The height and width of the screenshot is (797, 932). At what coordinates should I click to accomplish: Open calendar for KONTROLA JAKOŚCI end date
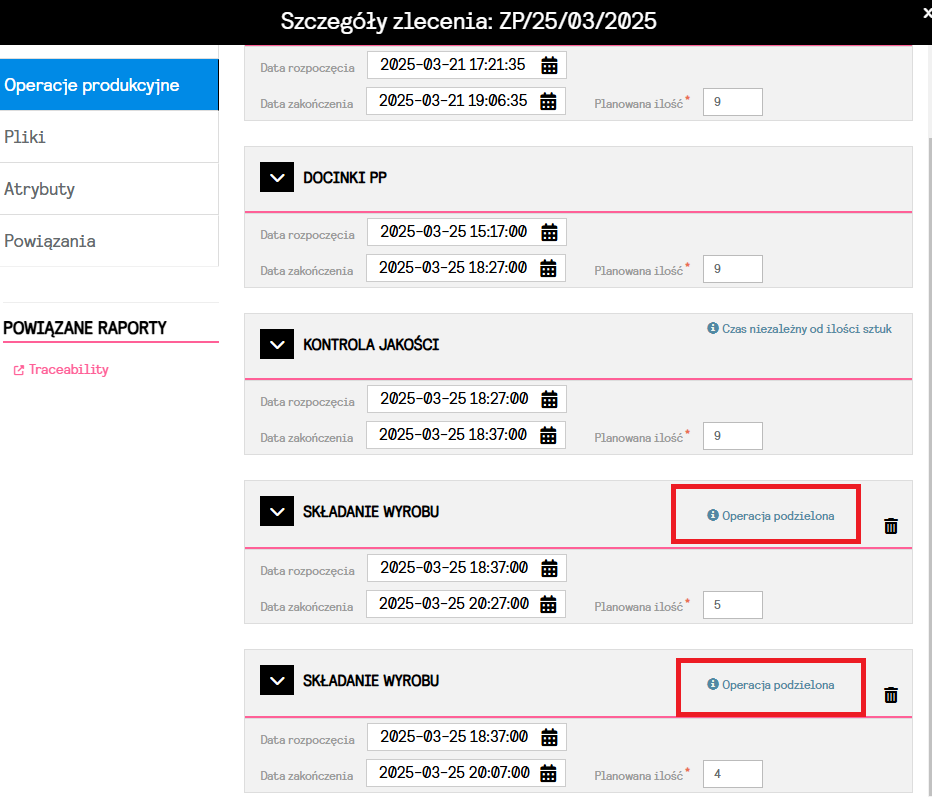[548, 436]
